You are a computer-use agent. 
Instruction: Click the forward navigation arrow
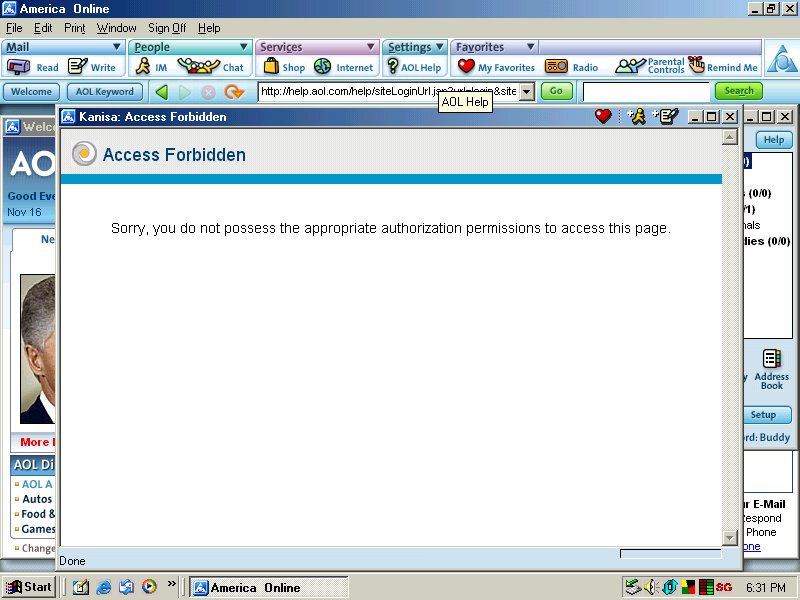click(x=184, y=92)
